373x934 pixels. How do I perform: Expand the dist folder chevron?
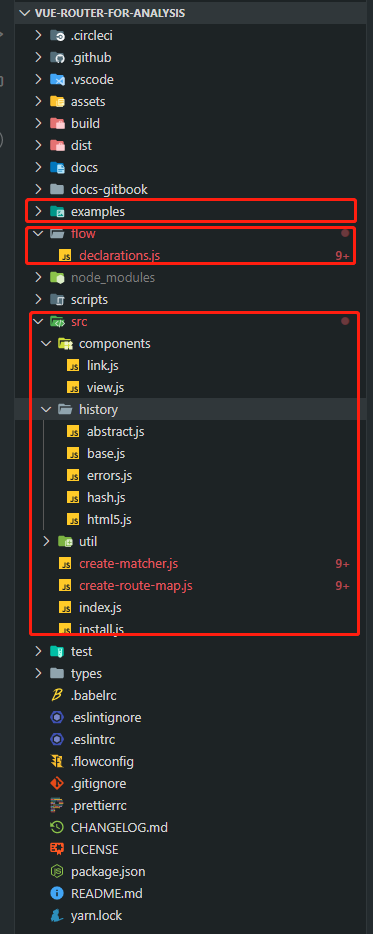tap(38, 145)
